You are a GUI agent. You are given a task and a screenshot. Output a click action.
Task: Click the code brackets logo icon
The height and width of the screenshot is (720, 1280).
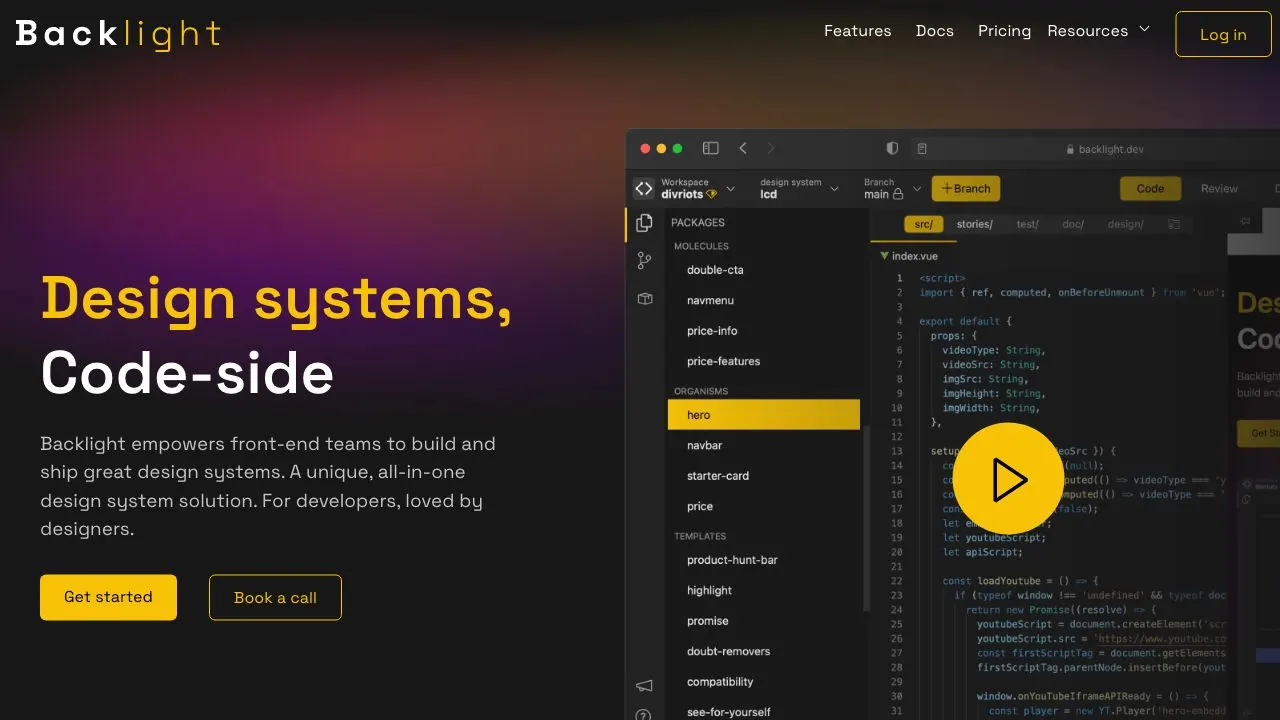click(x=644, y=188)
